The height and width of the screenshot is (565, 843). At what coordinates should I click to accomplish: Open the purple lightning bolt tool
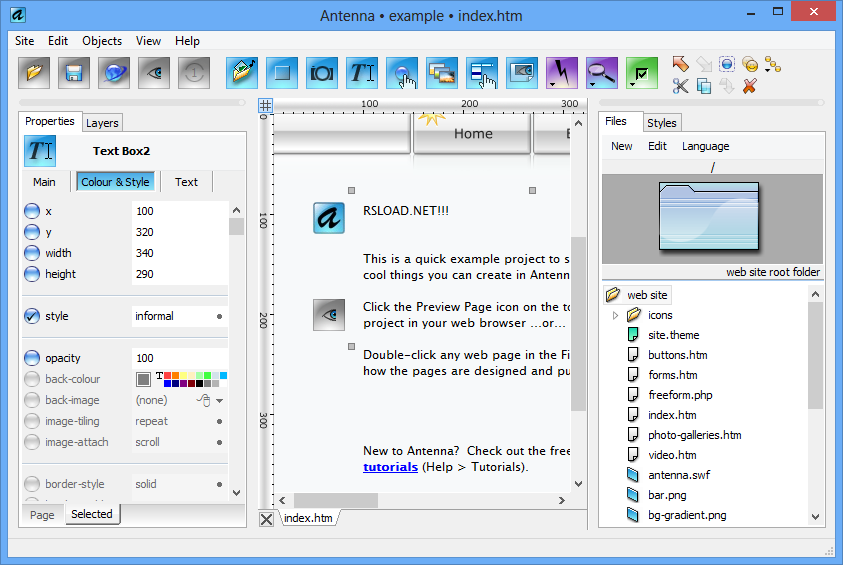(562, 73)
